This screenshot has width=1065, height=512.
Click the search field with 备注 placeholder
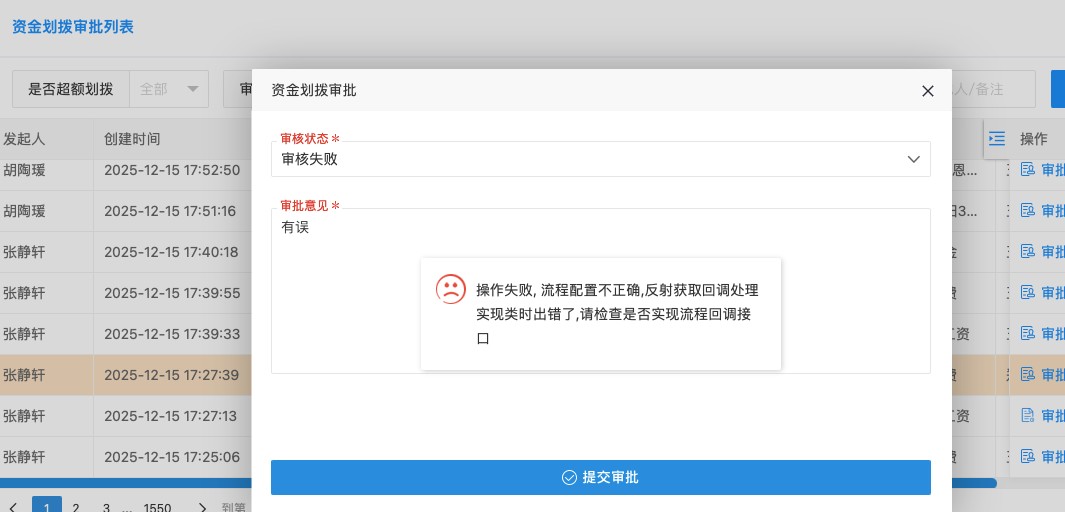coord(994,89)
